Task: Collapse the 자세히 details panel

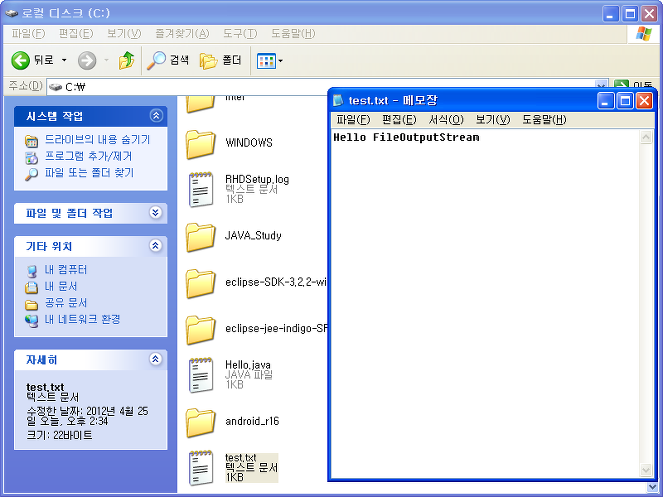Action: tap(156, 359)
